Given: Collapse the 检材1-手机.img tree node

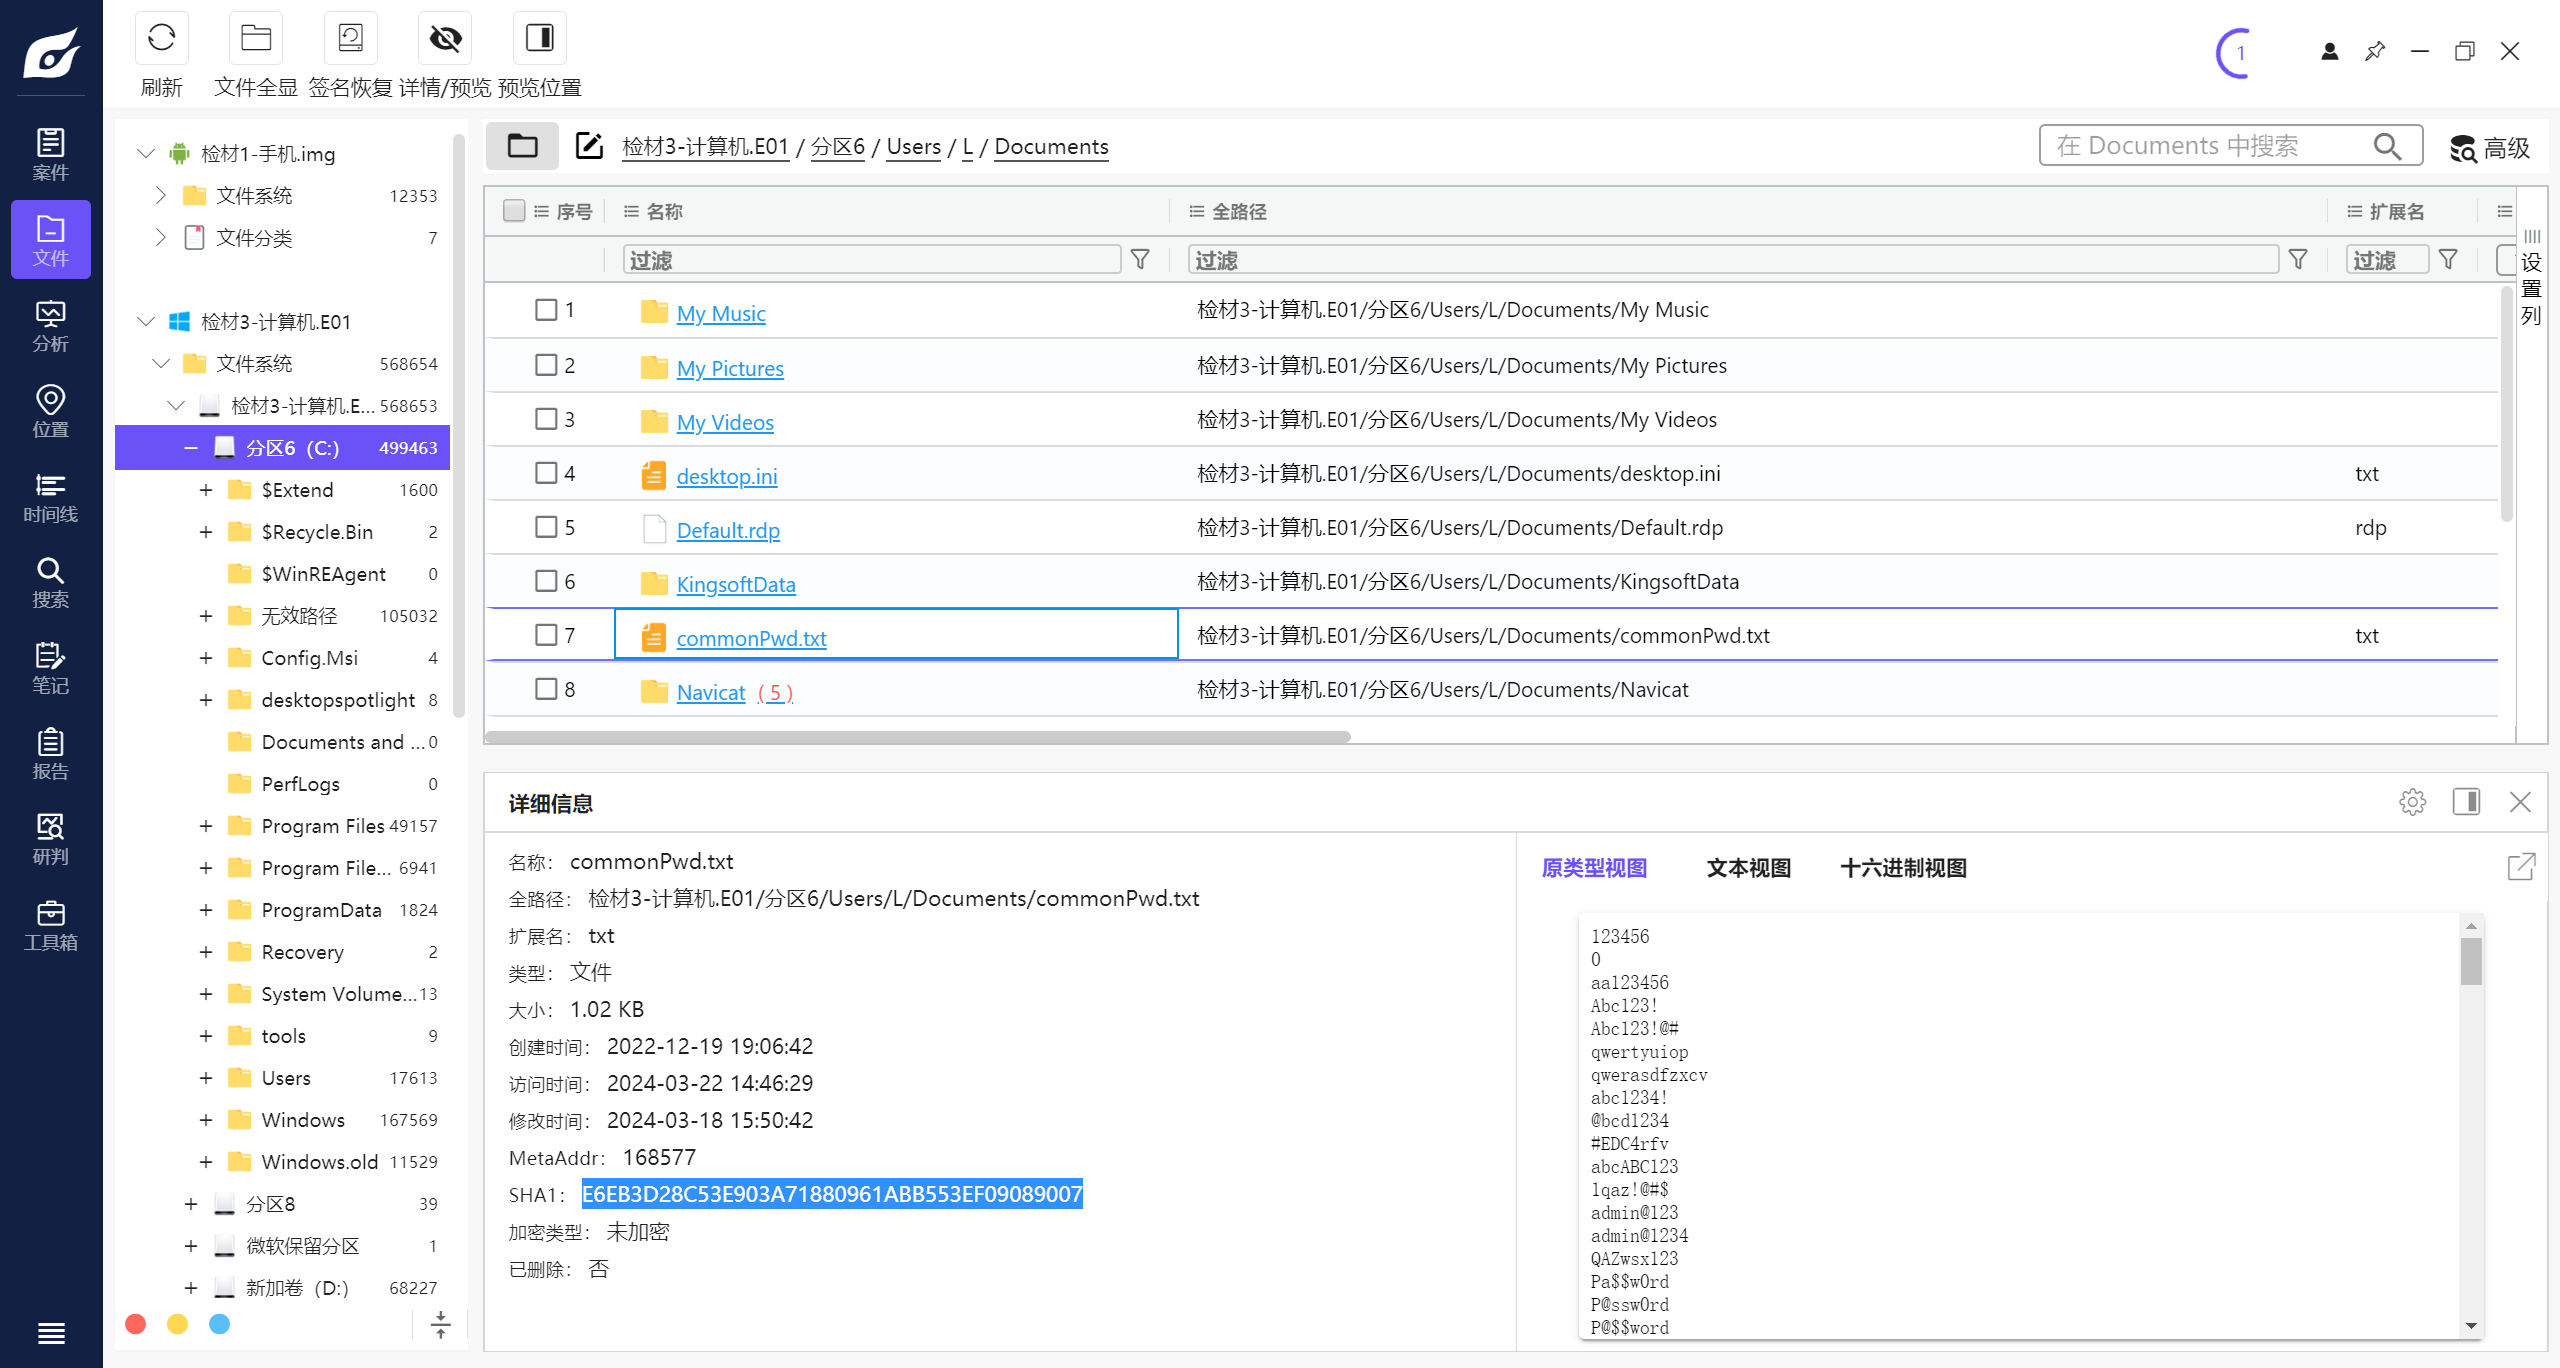Looking at the screenshot, I should 146,153.
